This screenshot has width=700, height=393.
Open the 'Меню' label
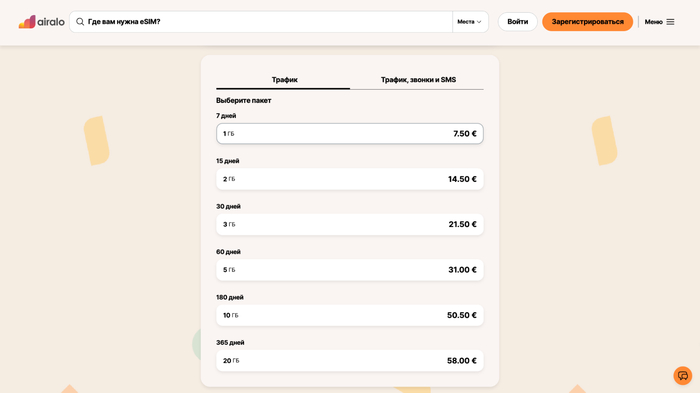(x=654, y=22)
